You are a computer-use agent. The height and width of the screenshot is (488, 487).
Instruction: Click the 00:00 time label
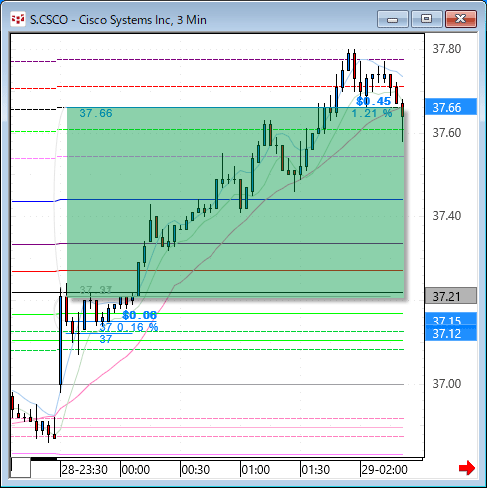click(x=136, y=470)
